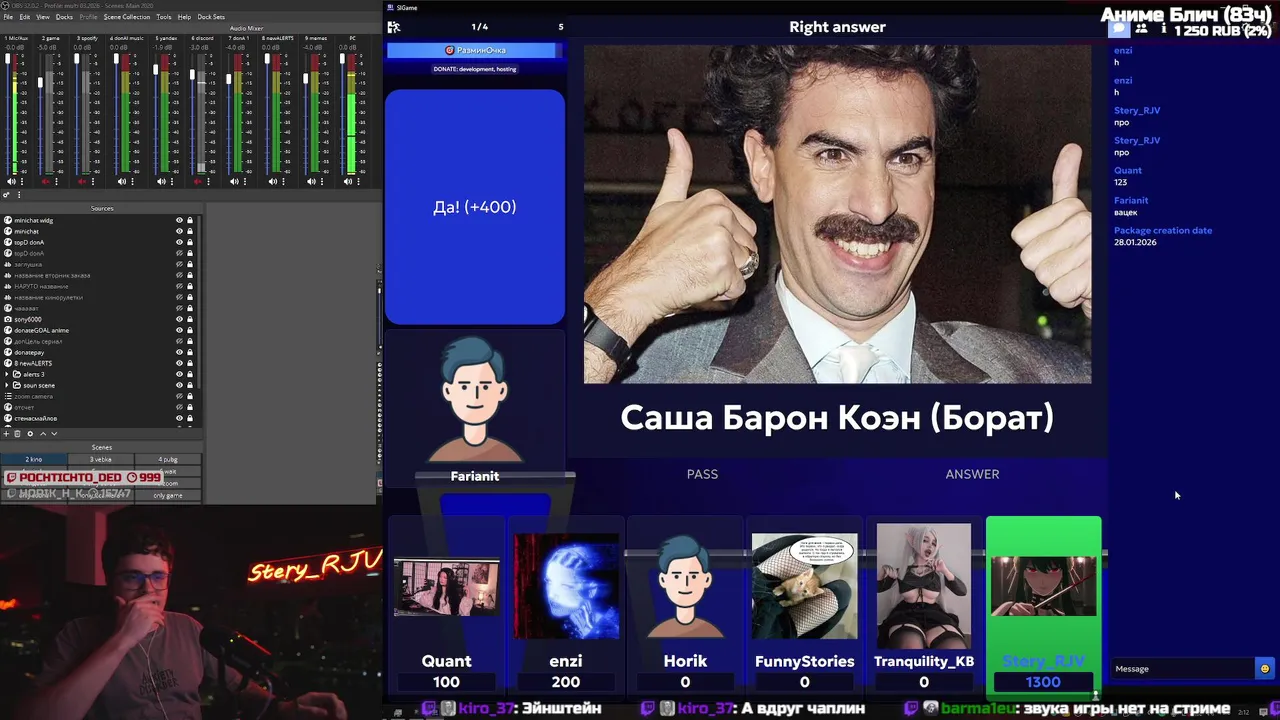Open options menu for 1 Mic/Aux channel
This screenshot has width=1280, height=720.
pyautogui.click(x=22, y=181)
